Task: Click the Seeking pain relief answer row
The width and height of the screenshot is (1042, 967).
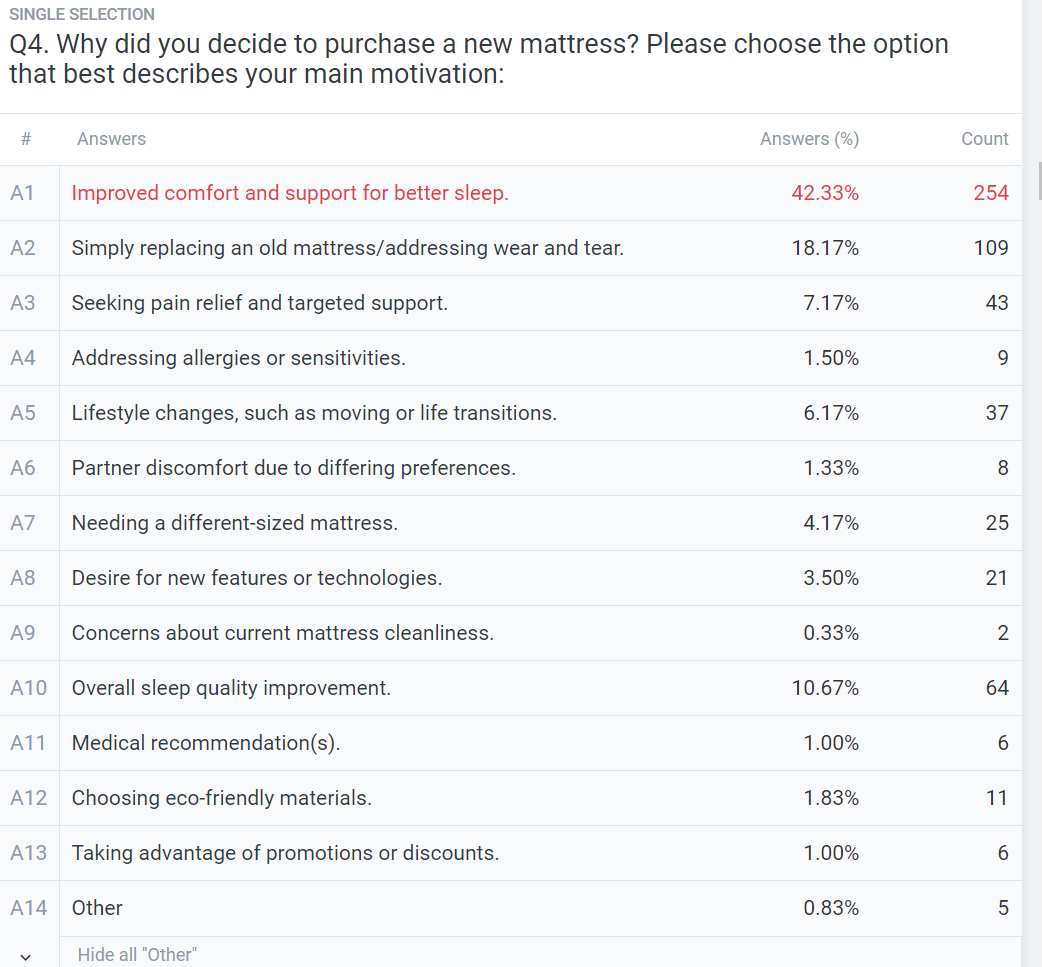Action: click(x=259, y=303)
